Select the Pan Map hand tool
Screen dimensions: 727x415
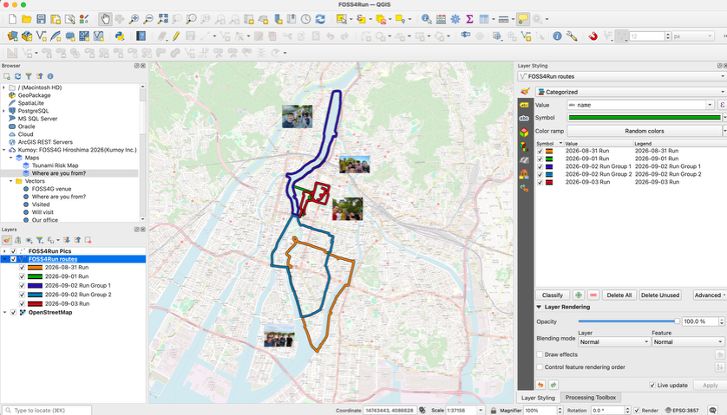point(105,19)
